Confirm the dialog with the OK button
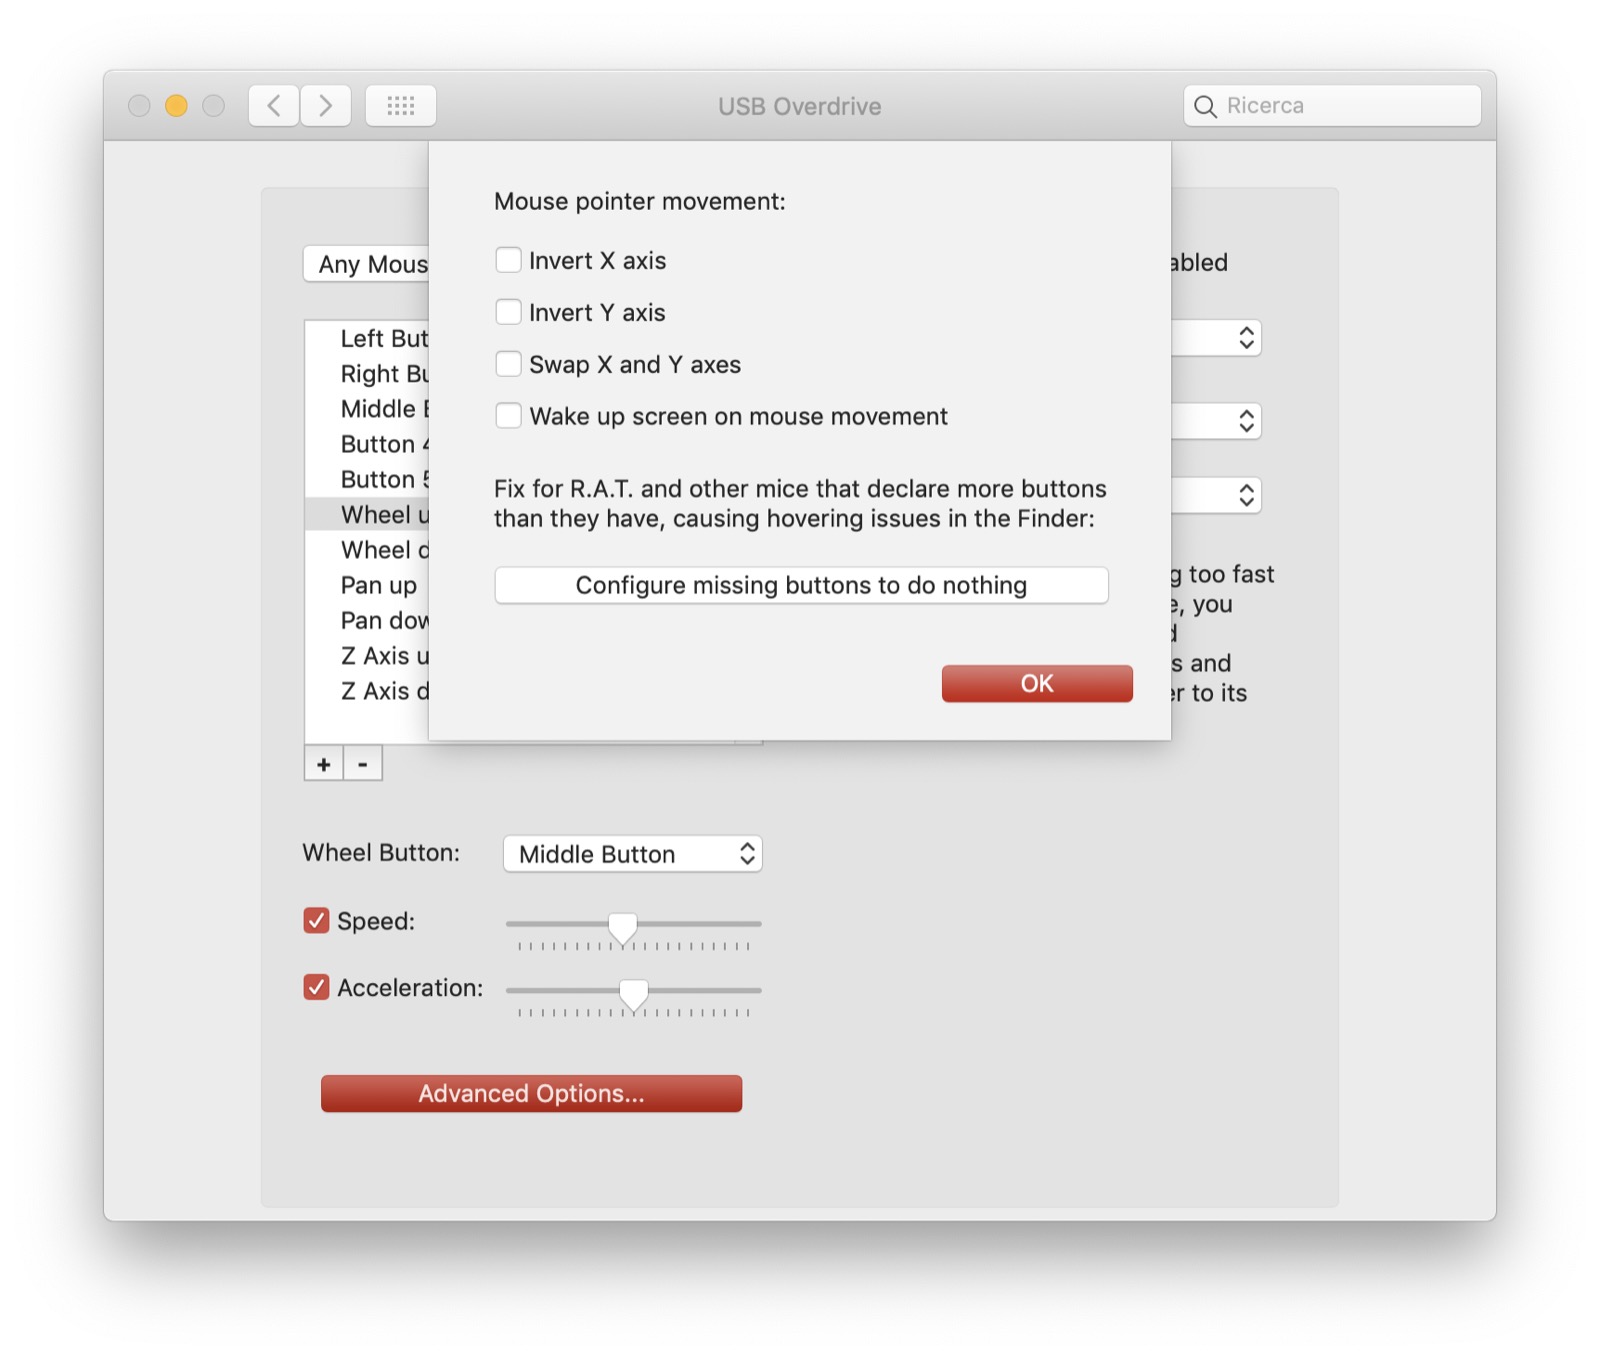Screen dimensions: 1600x1358 (x=1037, y=683)
